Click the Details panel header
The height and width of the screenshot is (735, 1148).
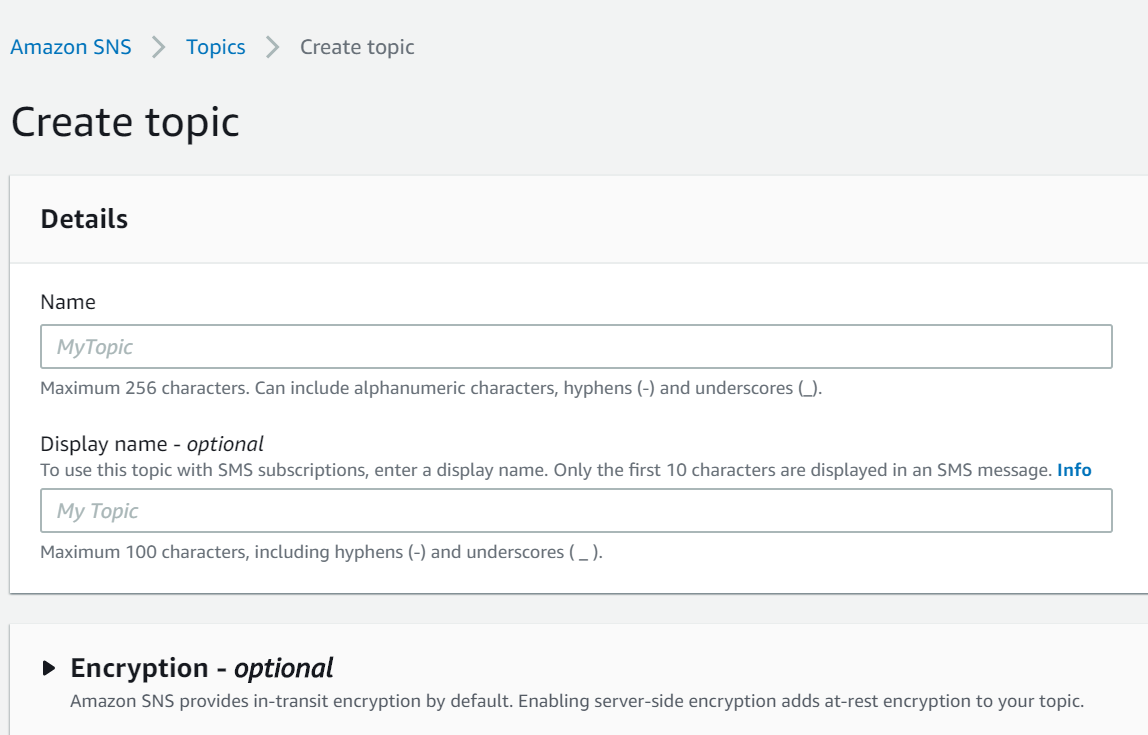85,219
